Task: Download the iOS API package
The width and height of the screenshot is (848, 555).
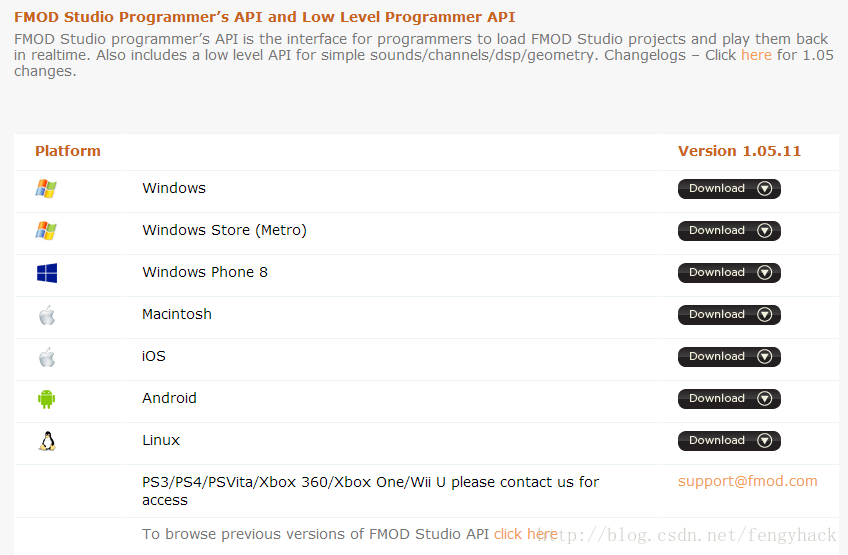Action: tap(729, 356)
